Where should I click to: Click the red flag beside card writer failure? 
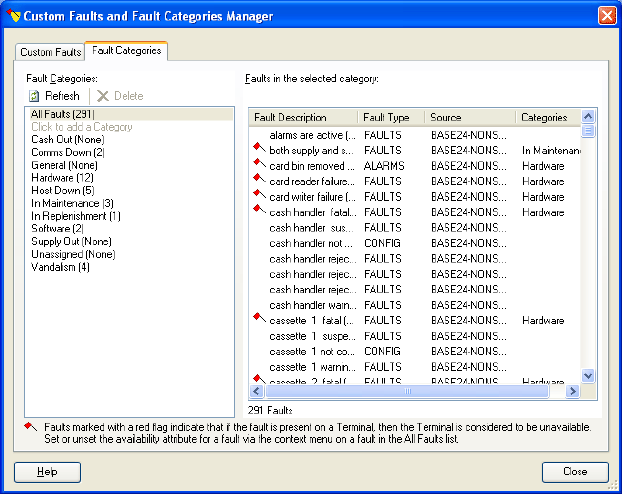(258, 195)
